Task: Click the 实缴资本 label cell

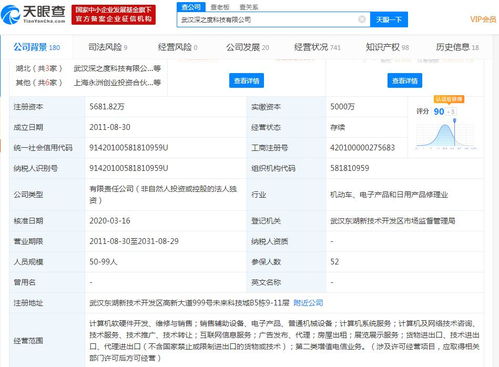Action: click(286, 107)
